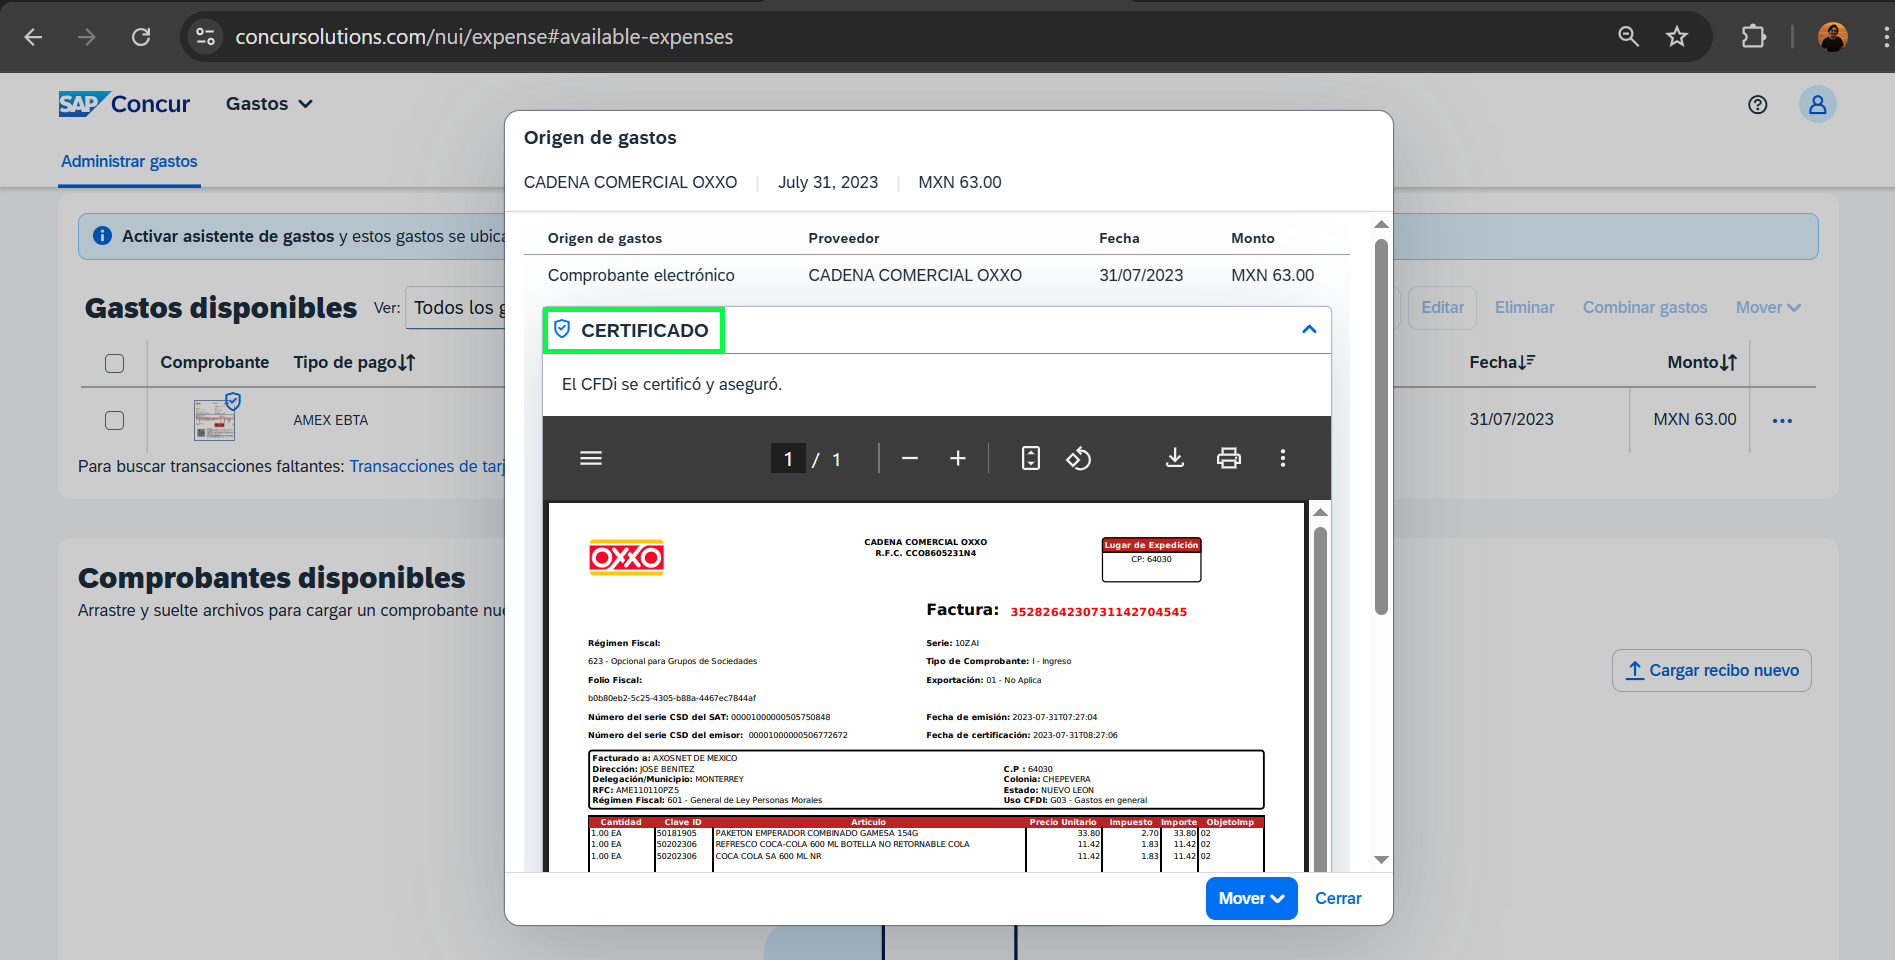Open the Gastos dropdown menu
The width and height of the screenshot is (1895, 960).
click(x=269, y=104)
